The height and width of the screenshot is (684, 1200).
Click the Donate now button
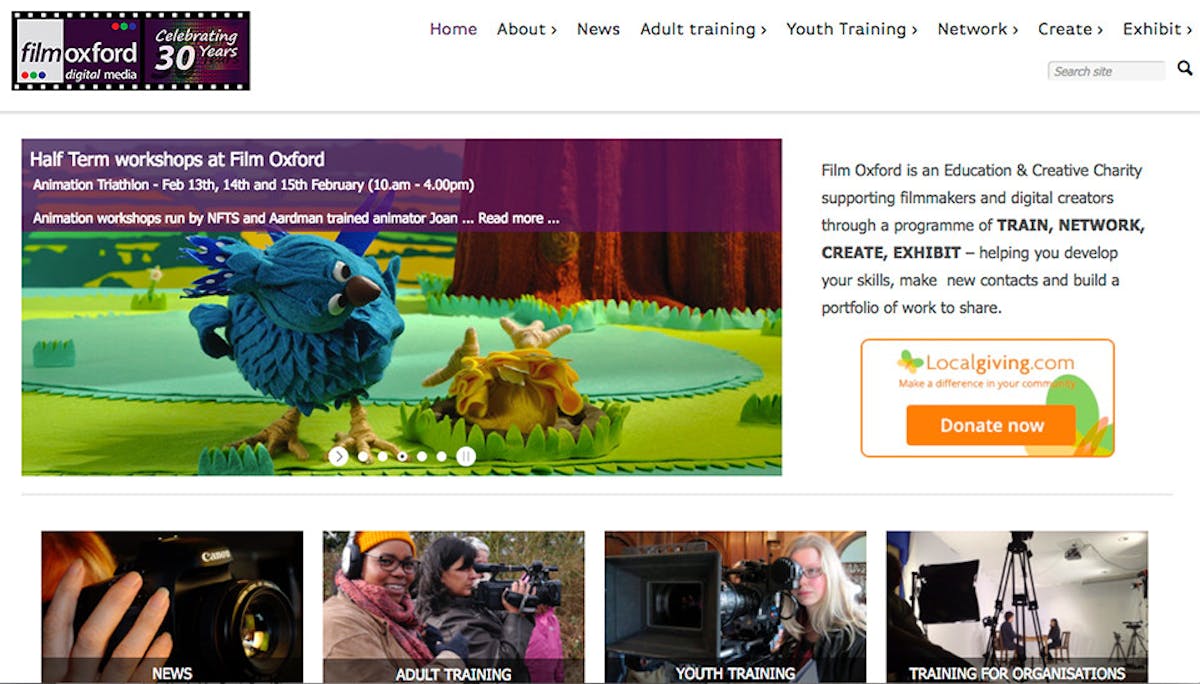click(x=991, y=425)
